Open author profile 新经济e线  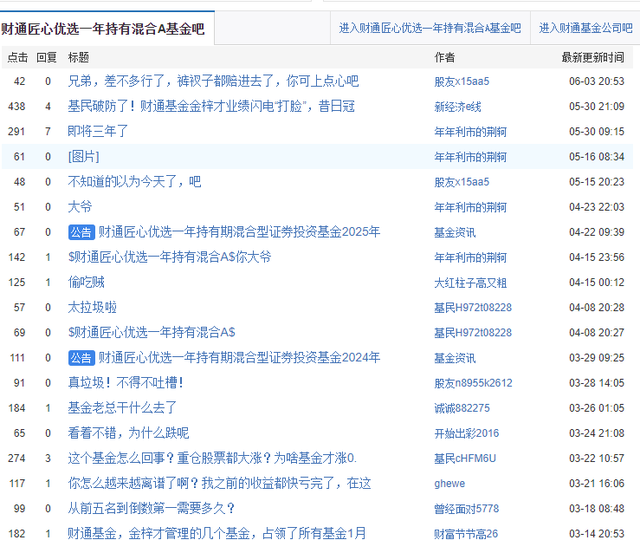click(458, 107)
